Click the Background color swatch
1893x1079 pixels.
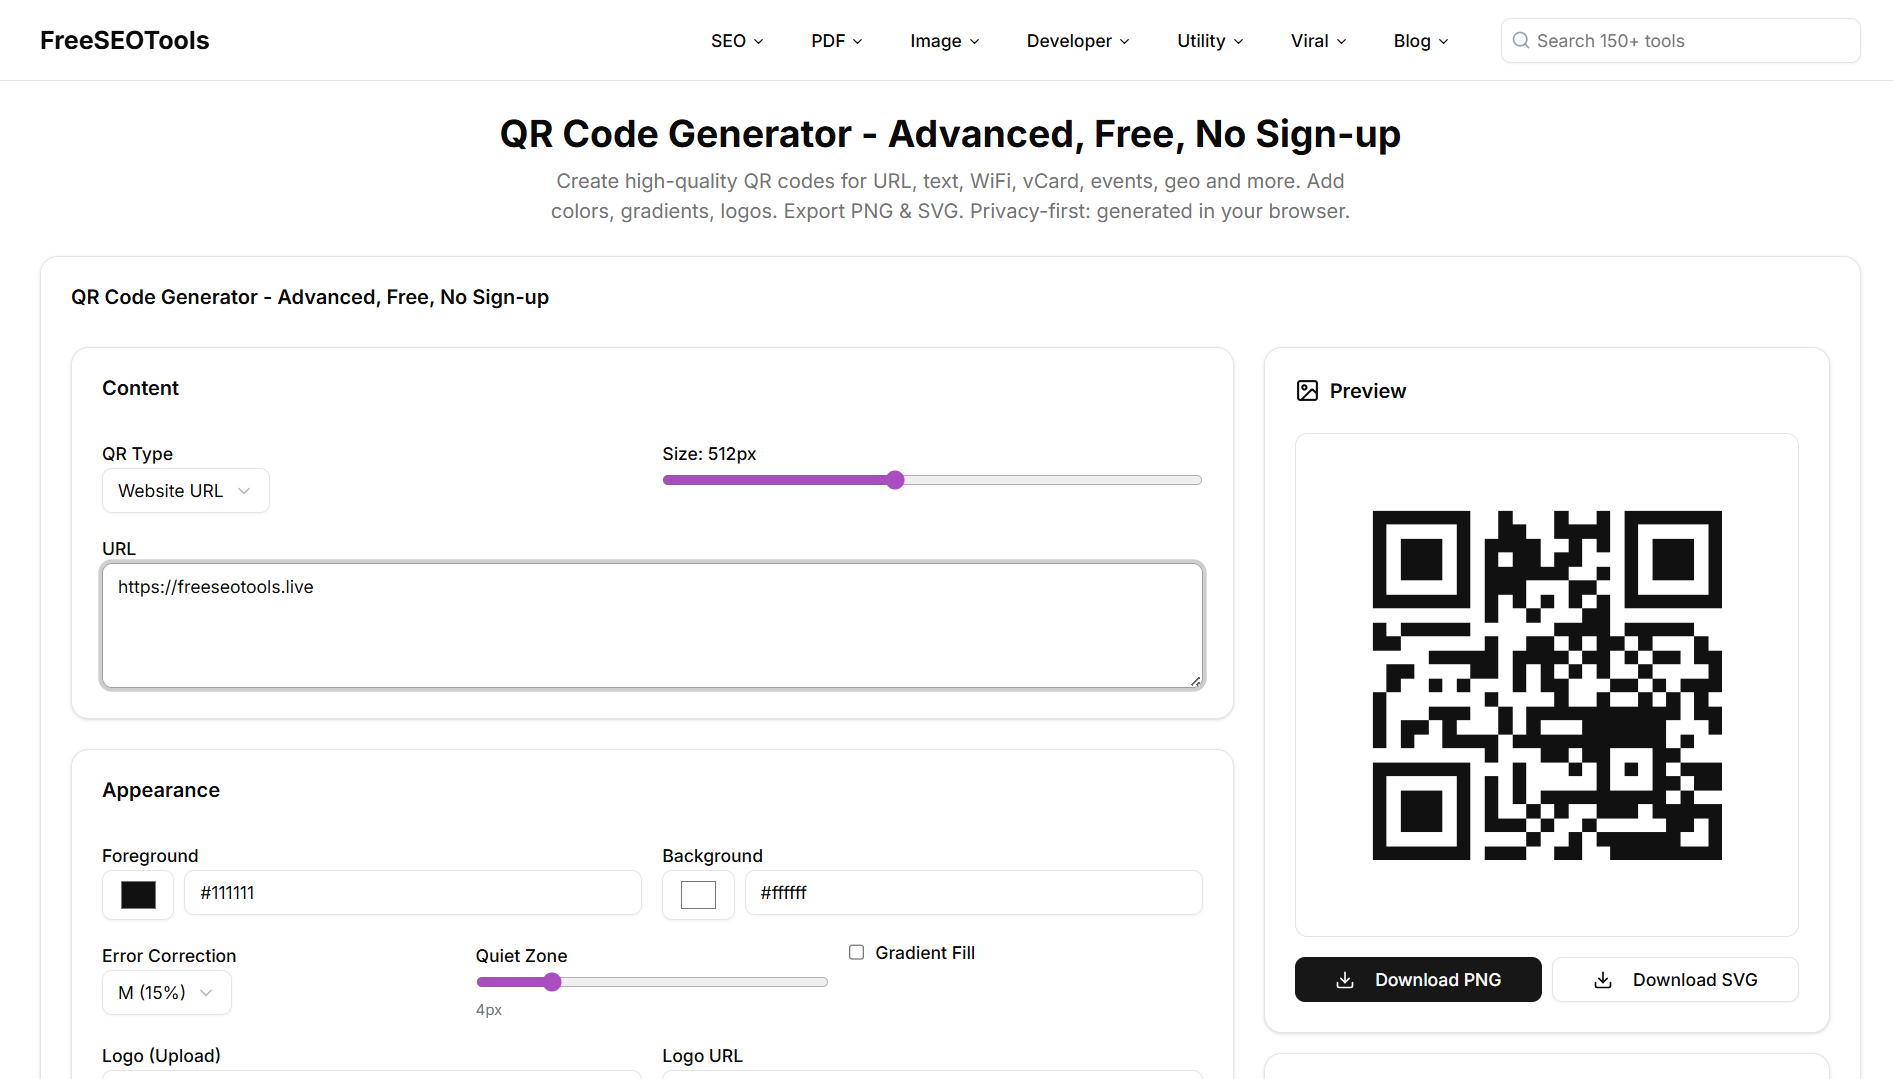[698, 893]
